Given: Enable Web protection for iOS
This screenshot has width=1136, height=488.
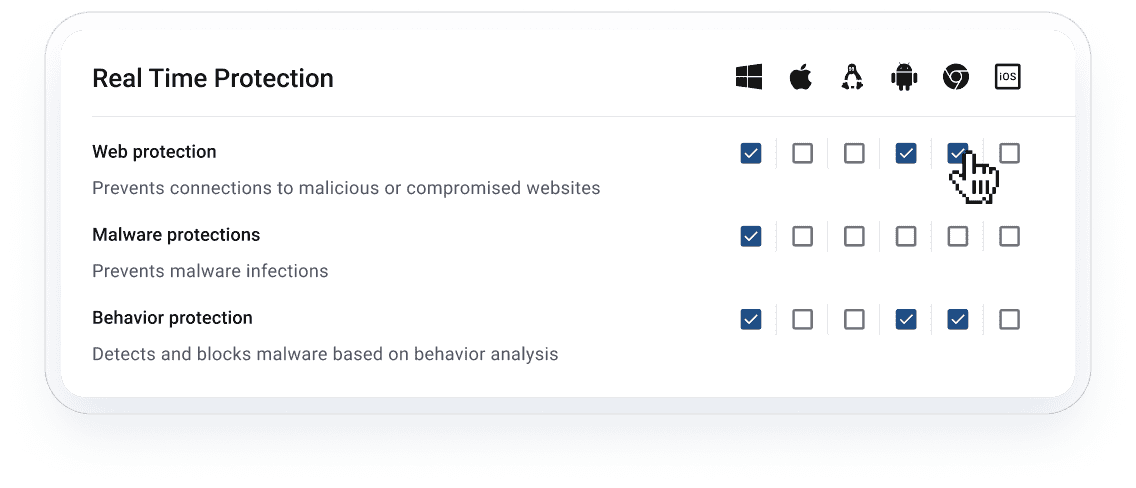Looking at the screenshot, I should point(1010,153).
